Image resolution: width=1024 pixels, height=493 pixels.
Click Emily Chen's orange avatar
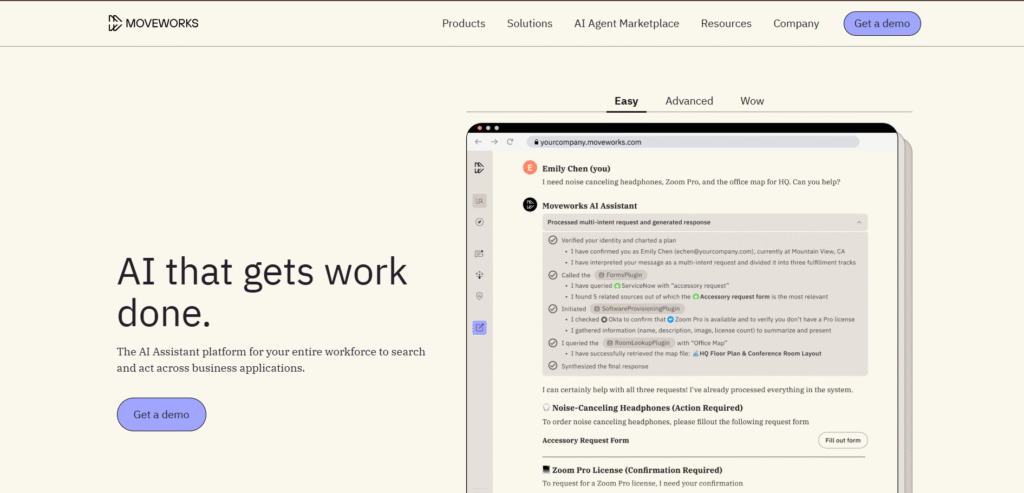click(530, 168)
